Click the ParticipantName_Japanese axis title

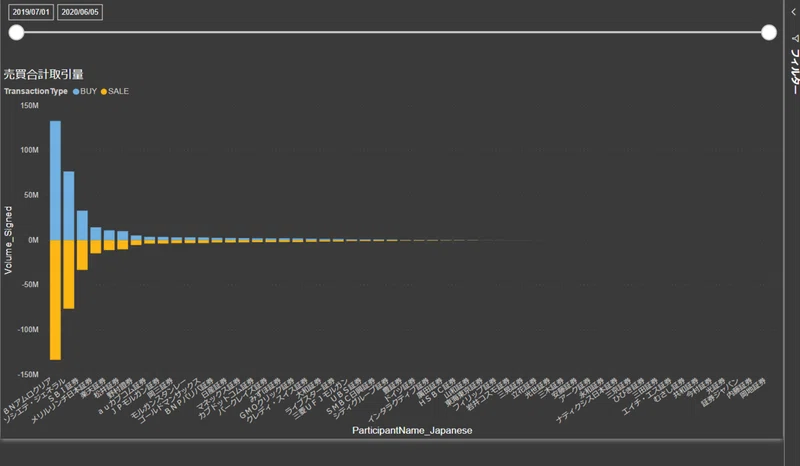(x=412, y=430)
